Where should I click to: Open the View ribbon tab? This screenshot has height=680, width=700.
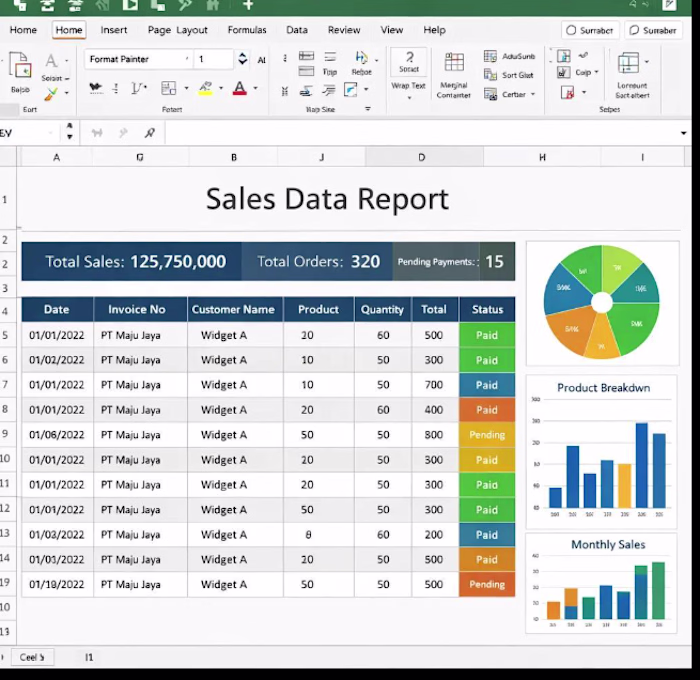[392, 30]
